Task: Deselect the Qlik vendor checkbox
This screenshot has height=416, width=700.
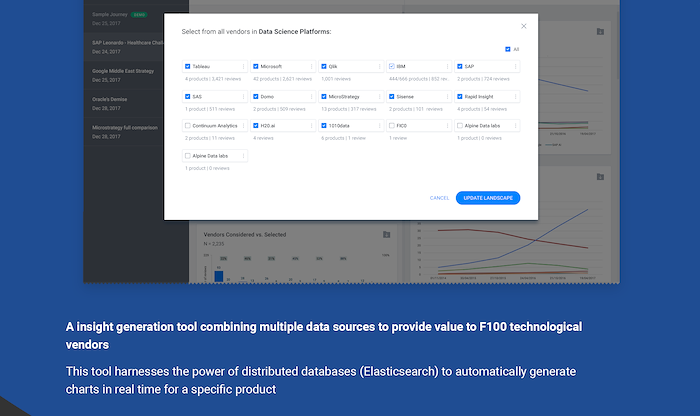Action: click(x=324, y=67)
